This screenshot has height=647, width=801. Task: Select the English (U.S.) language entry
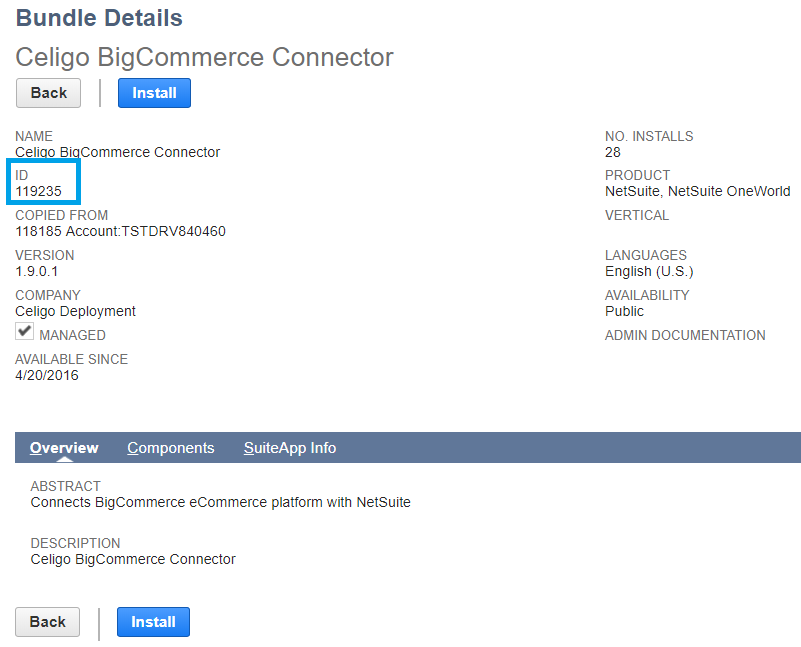pyautogui.click(x=648, y=271)
